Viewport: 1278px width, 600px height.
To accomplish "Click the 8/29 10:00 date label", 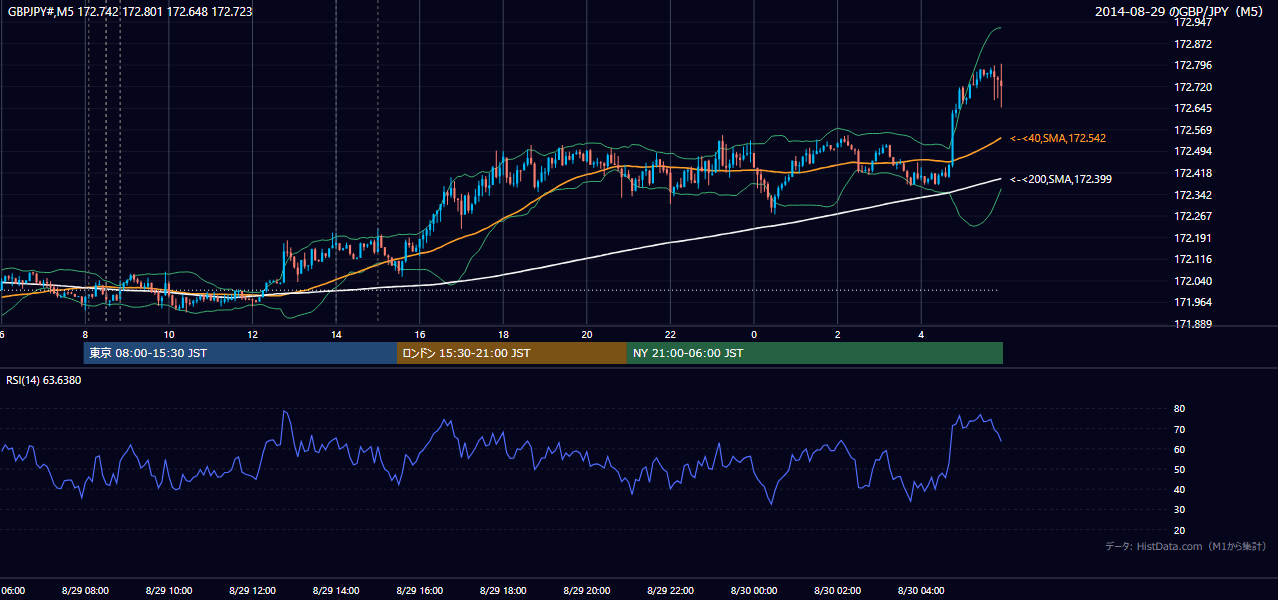I will 169,591.
